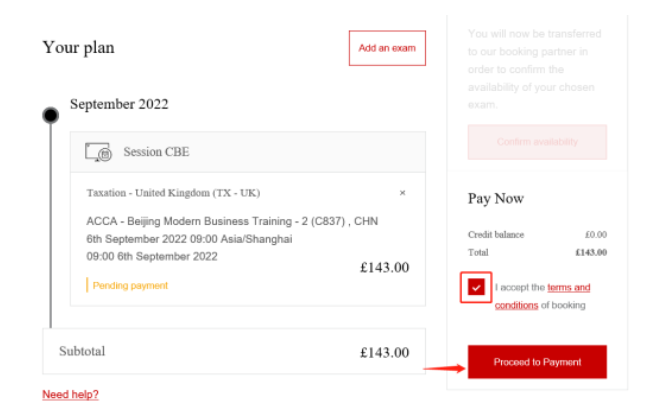Click the £143.00 price in the exam card
The image size is (668, 409).
384,267
